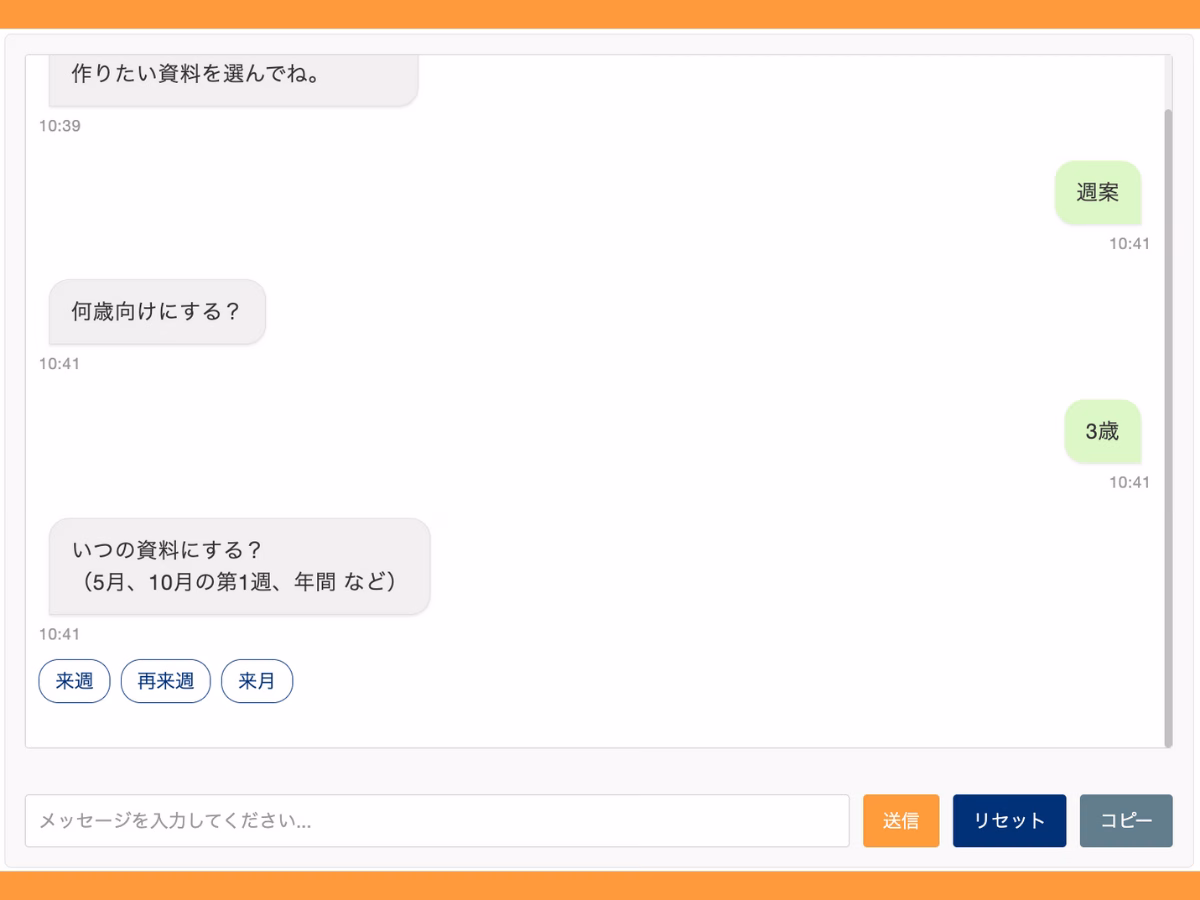The width and height of the screenshot is (1200, 900).
Task: Select the 何歳向けにする？ bot message
Action: point(156,312)
